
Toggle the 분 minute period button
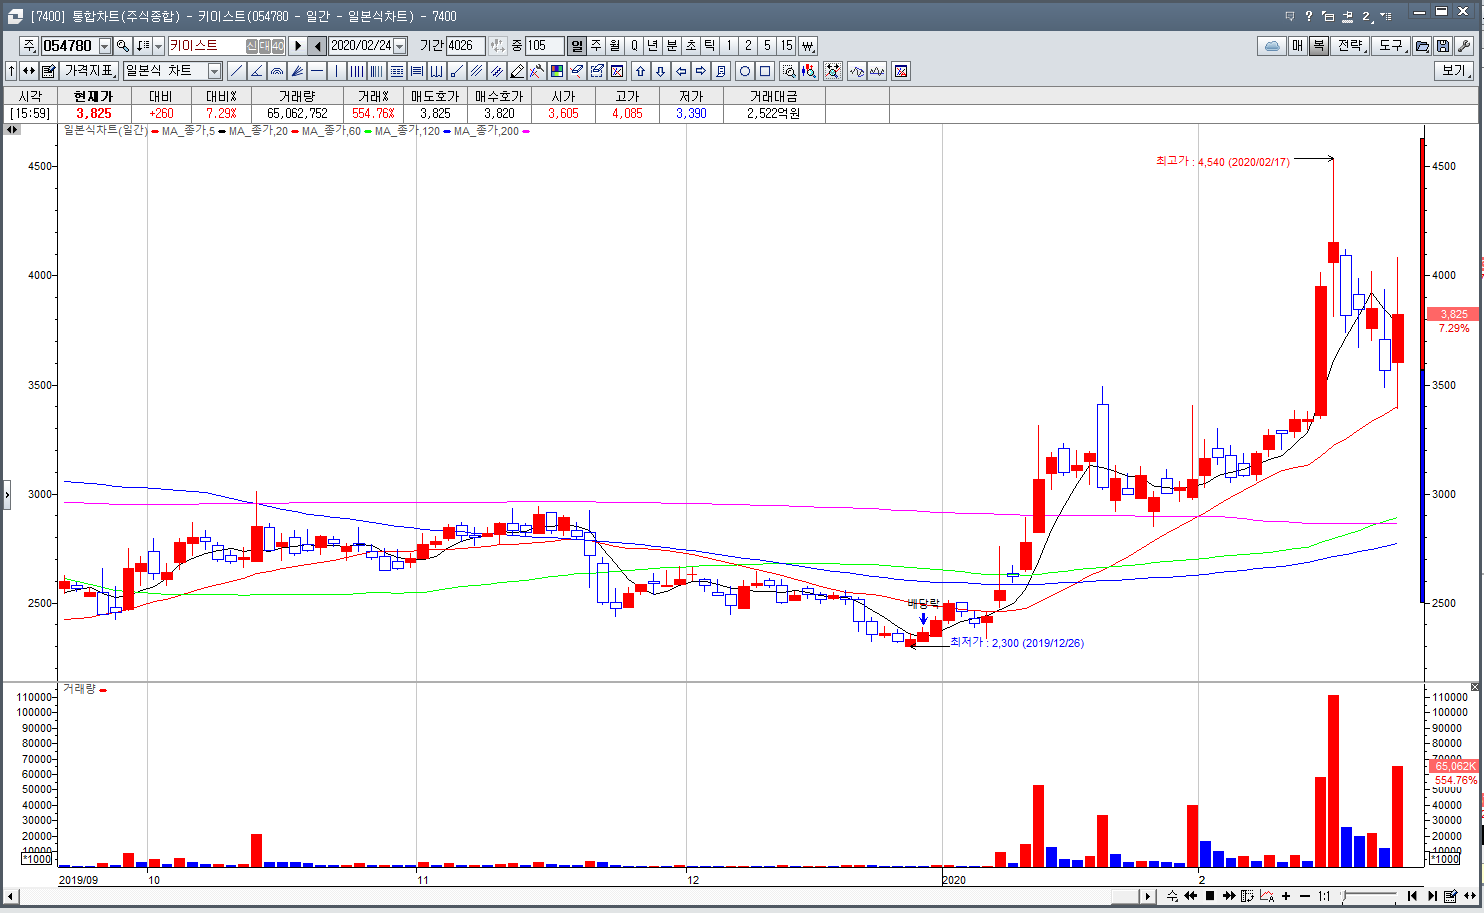pos(672,46)
